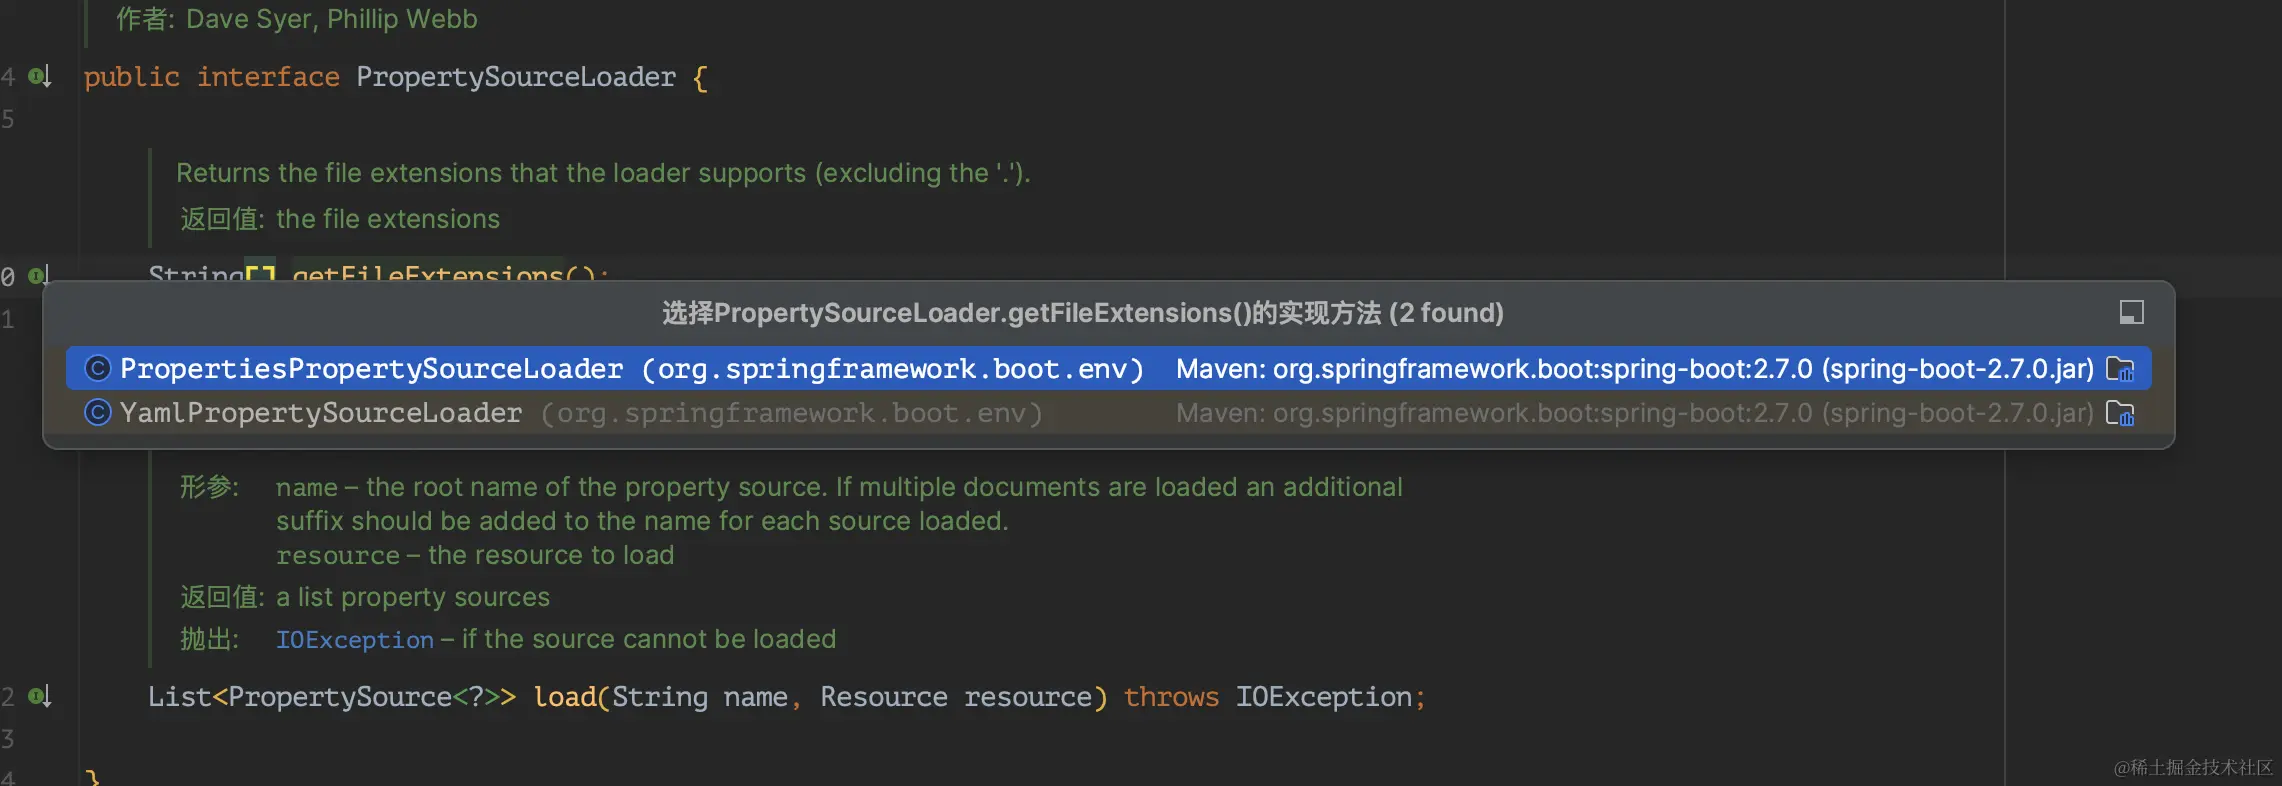Click 'Returns the file extensions' doc comment
The image size is (2282, 786).
tap(603, 173)
